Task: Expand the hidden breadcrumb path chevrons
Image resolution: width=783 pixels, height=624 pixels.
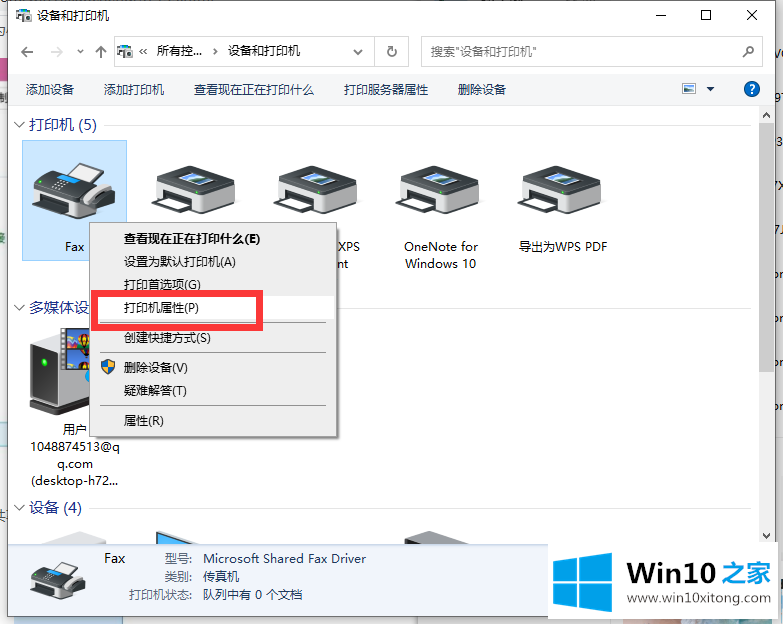Action: pos(143,51)
